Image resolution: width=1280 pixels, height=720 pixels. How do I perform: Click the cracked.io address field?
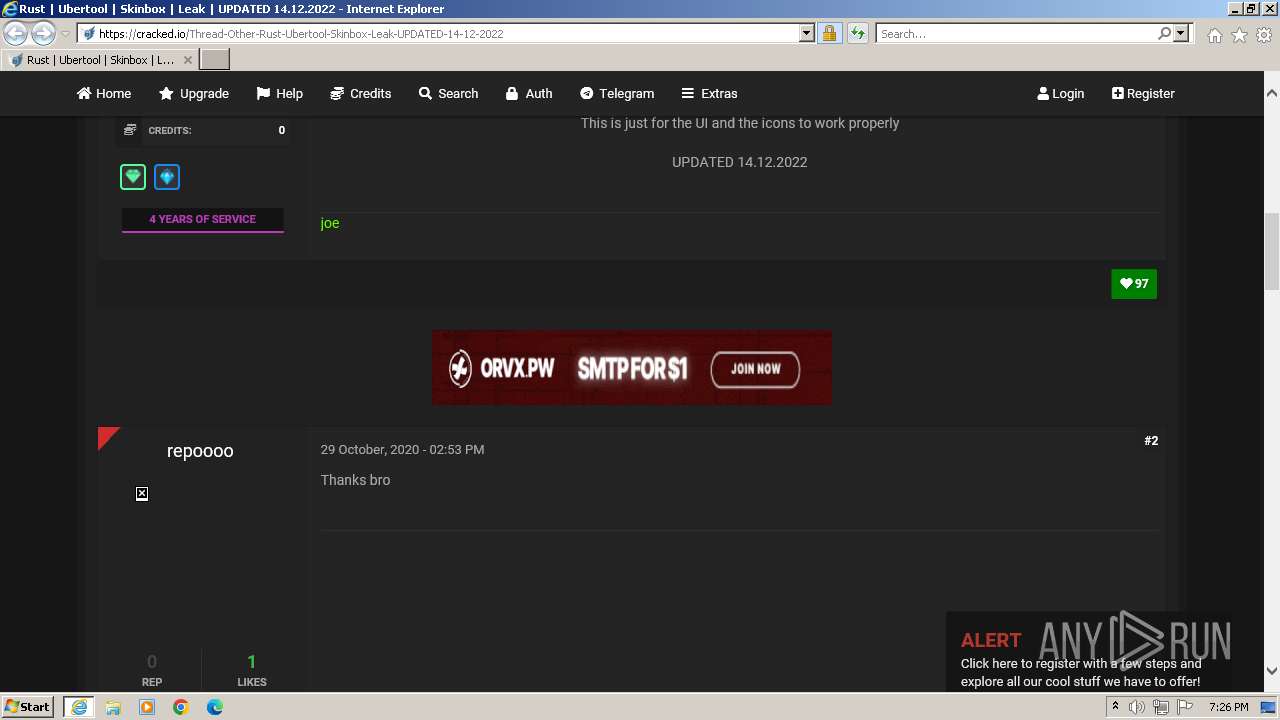(440, 33)
